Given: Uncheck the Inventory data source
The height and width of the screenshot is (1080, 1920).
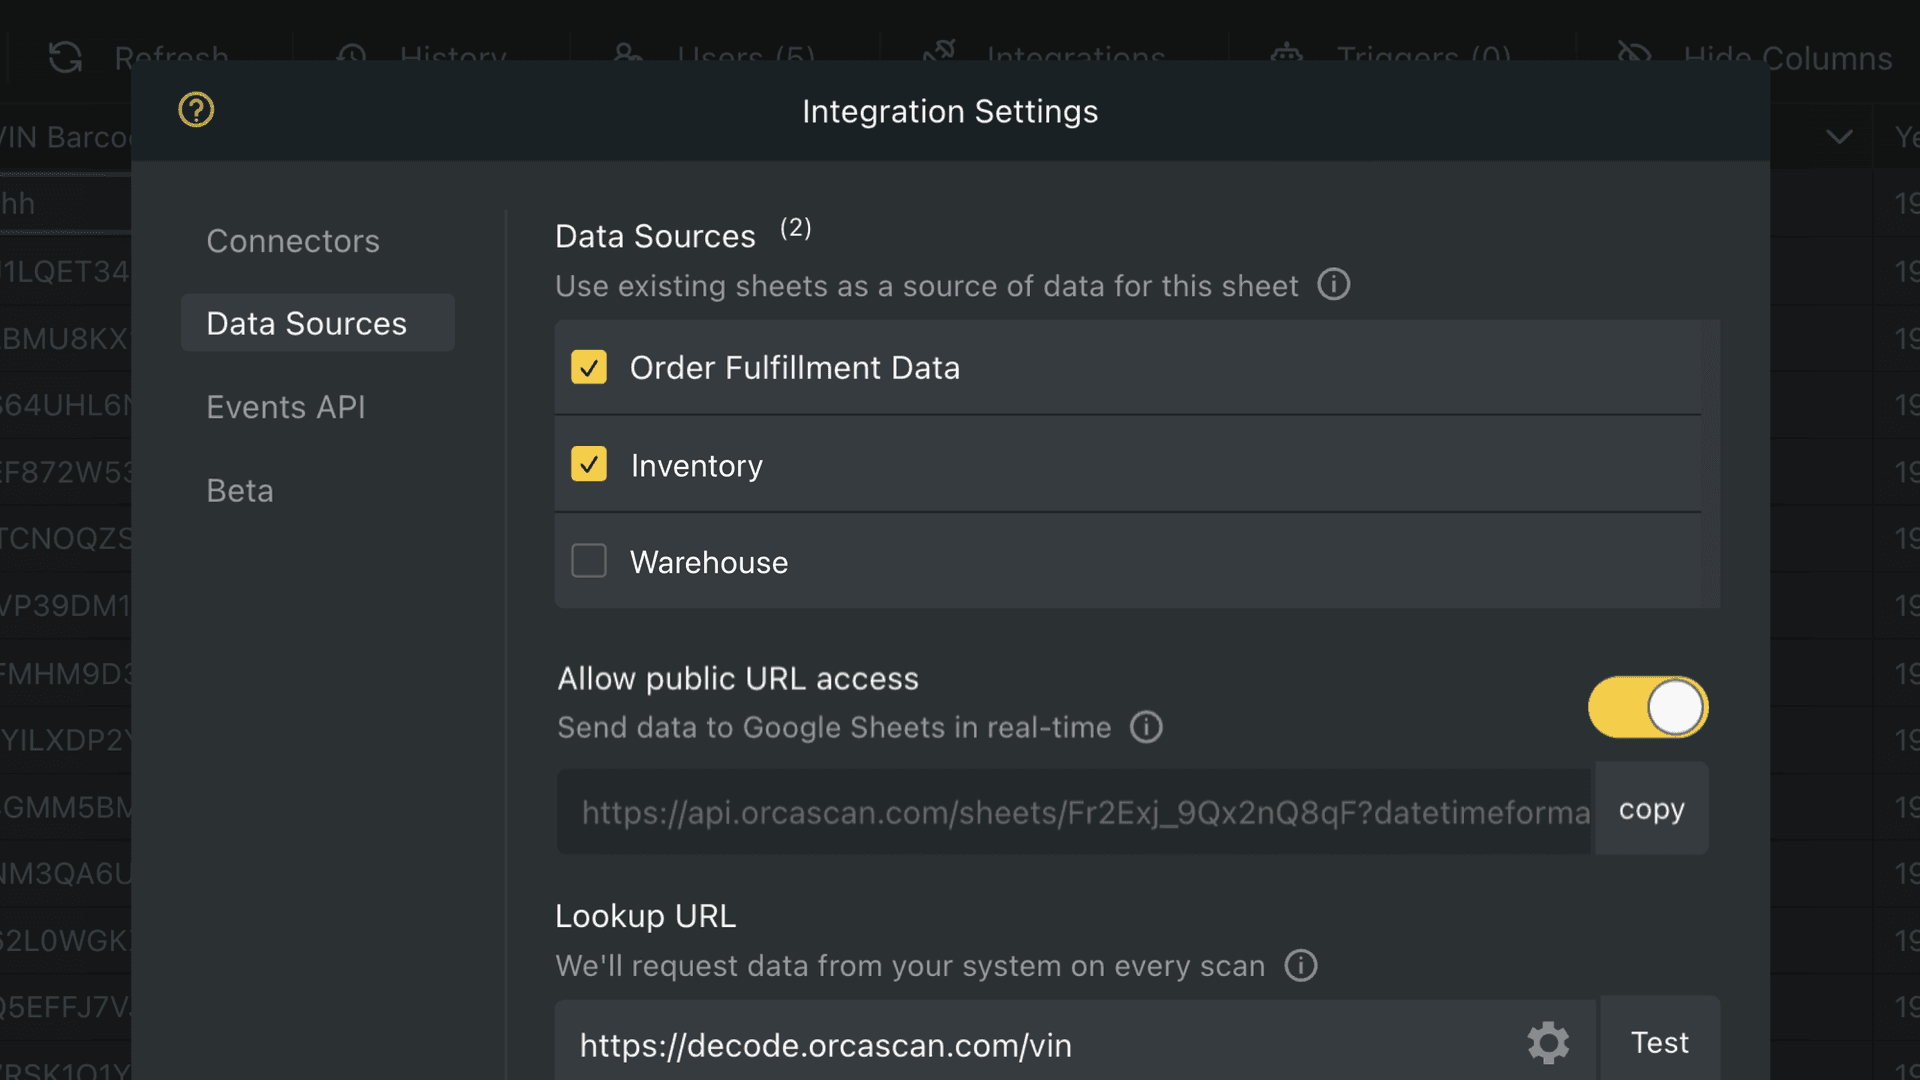Looking at the screenshot, I should pos(589,464).
